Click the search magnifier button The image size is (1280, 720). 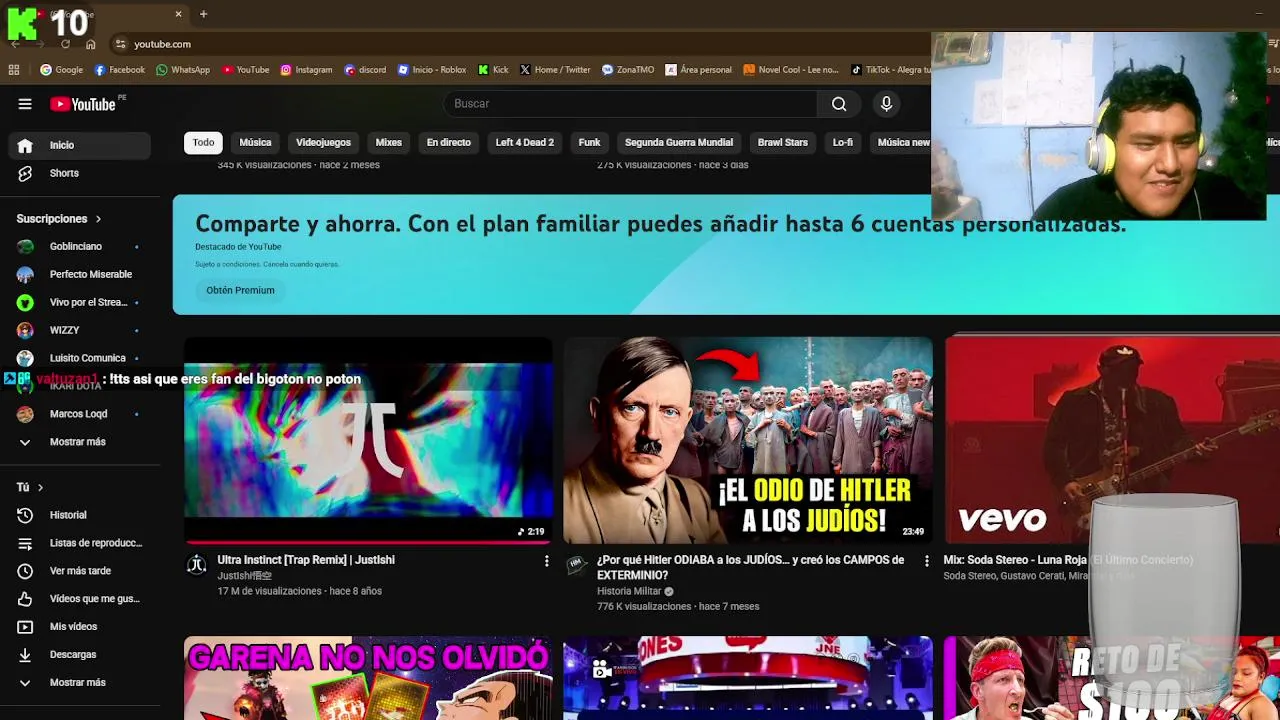pyautogui.click(x=839, y=104)
